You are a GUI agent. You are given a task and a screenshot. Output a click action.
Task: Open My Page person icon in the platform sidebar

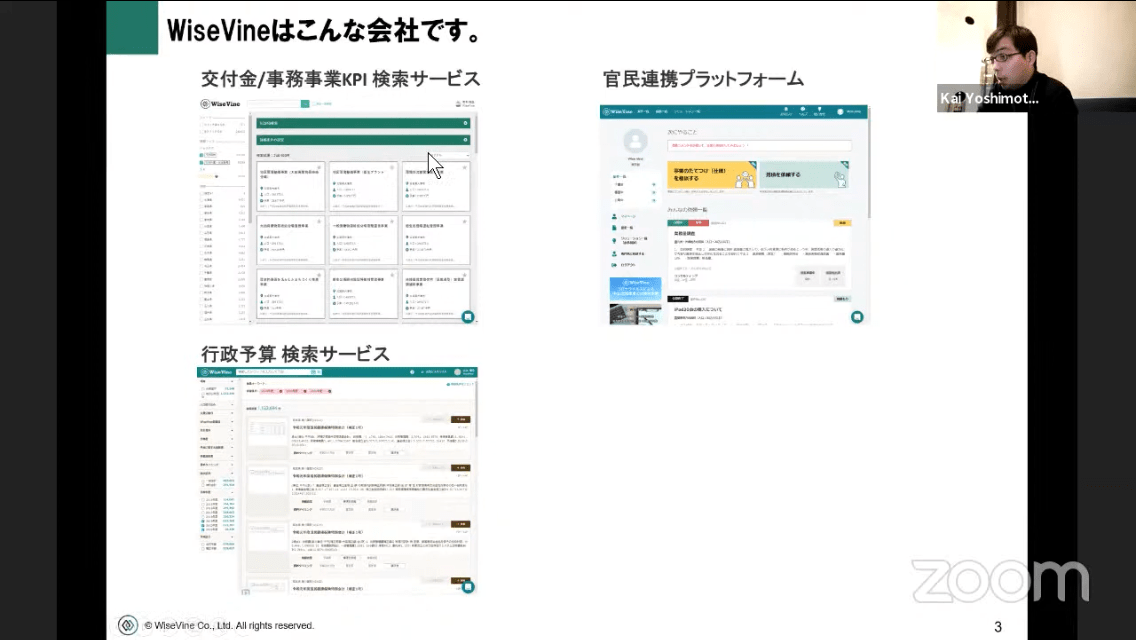(x=614, y=216)
